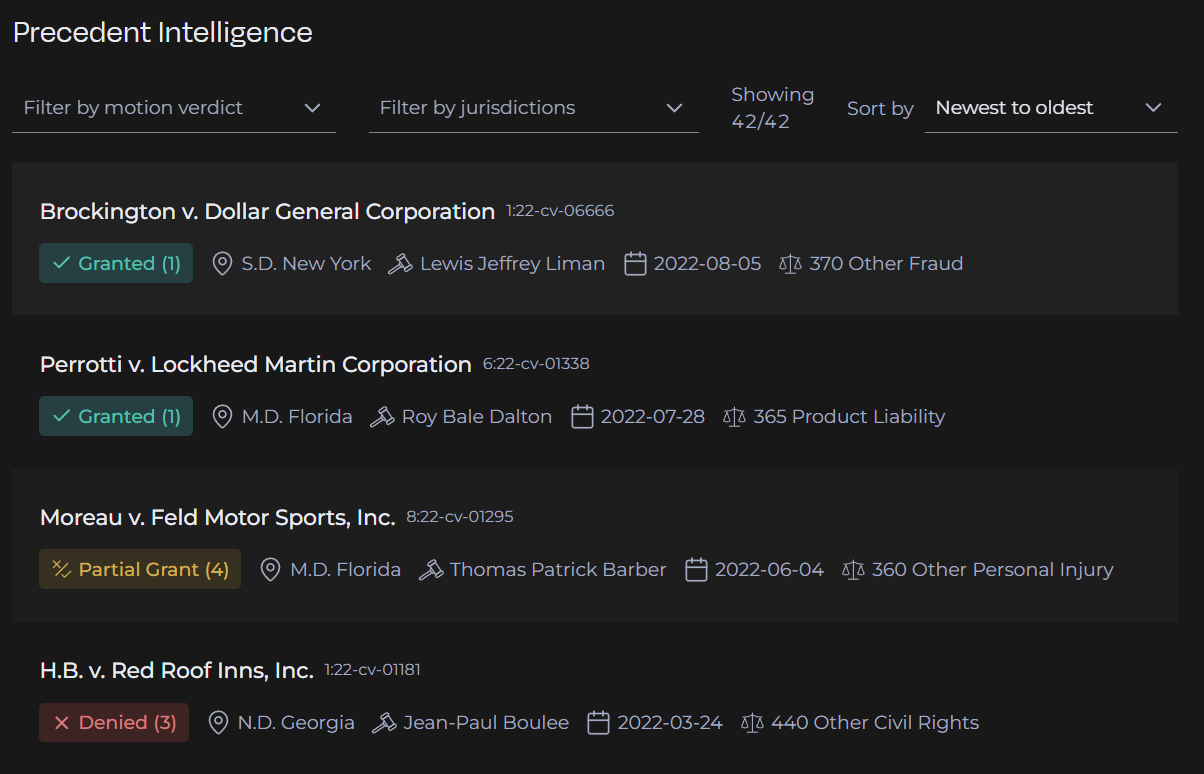The image size is (1204, 774).
Task: Click scales icon beside 365 Product Liability
Action: point(734,417)
